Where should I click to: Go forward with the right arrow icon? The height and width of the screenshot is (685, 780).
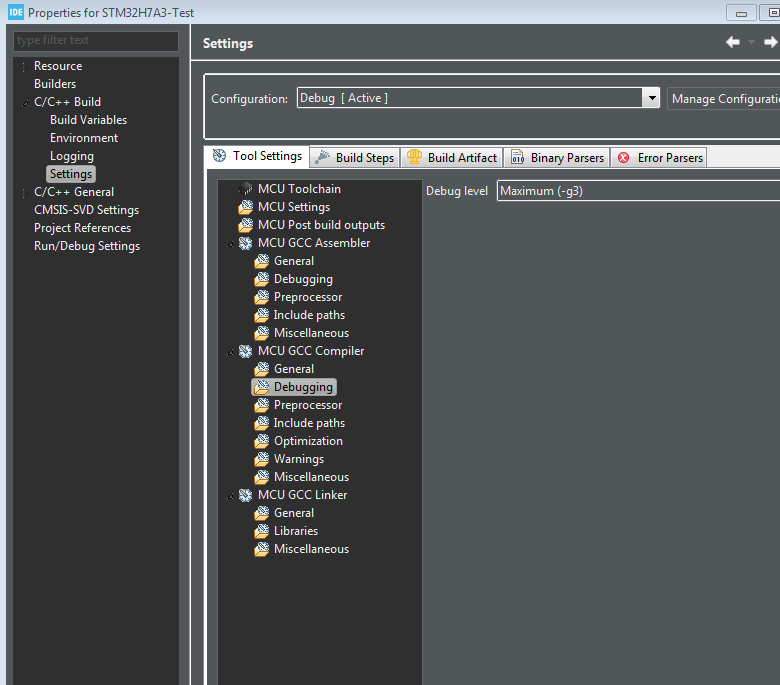tap(771, 42)
